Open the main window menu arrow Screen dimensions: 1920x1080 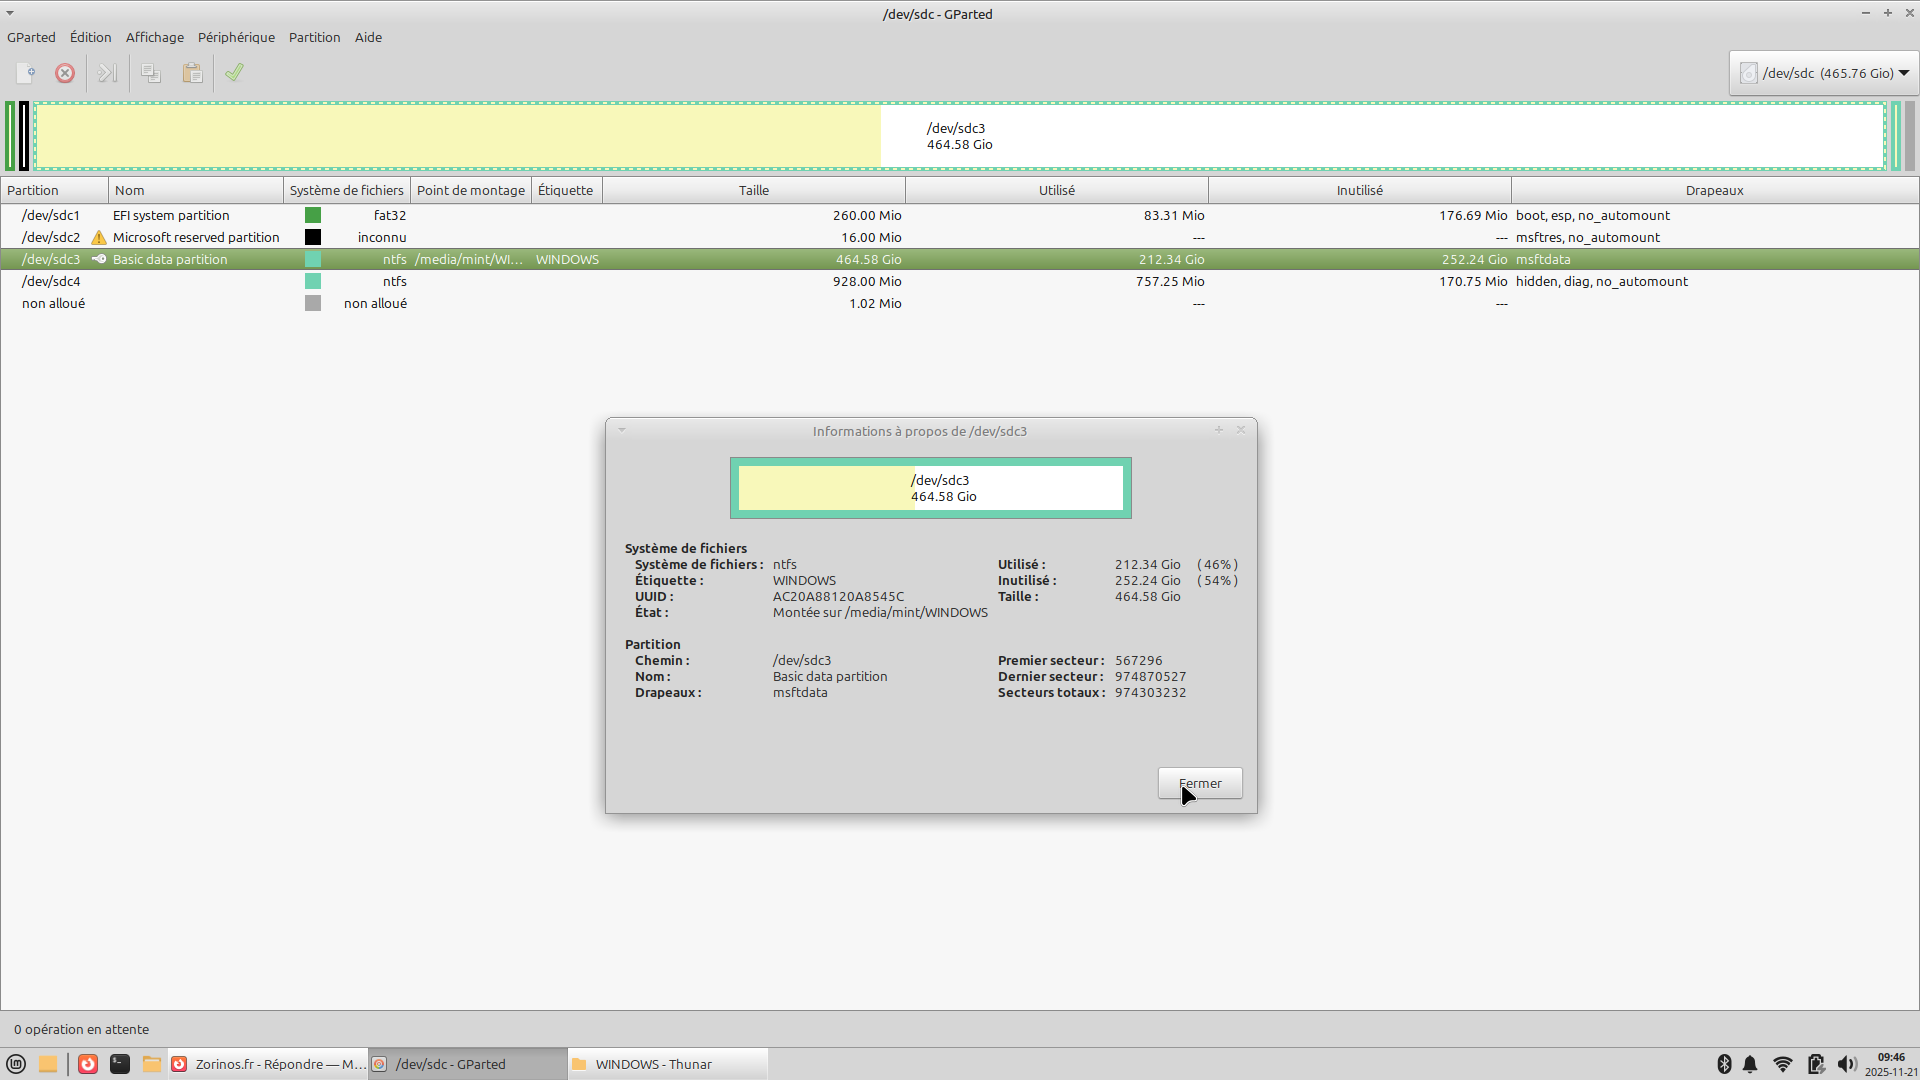(10, 13)
